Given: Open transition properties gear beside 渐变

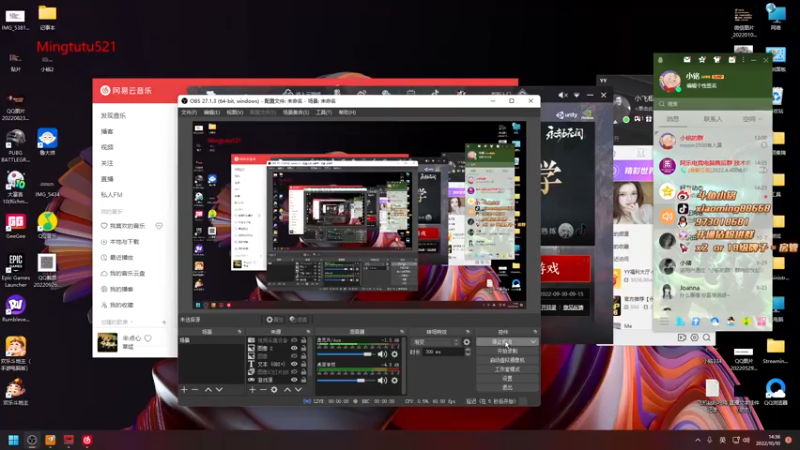Looking at the screenshot, I should click(x=466, y=342).
